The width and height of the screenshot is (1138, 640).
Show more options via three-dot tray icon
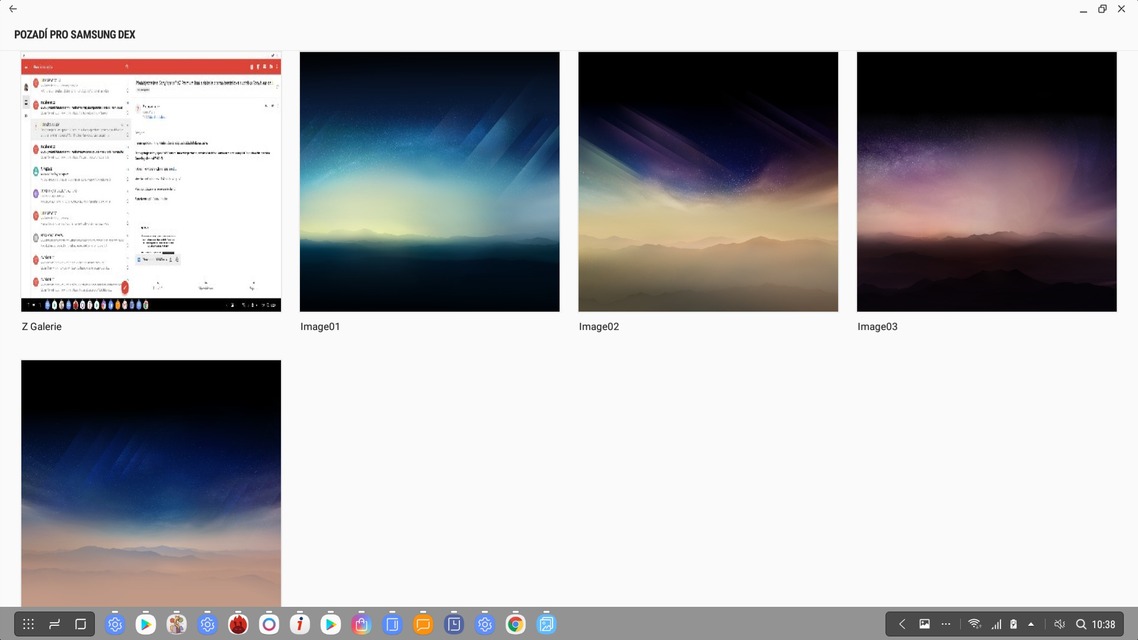(946, 624)
